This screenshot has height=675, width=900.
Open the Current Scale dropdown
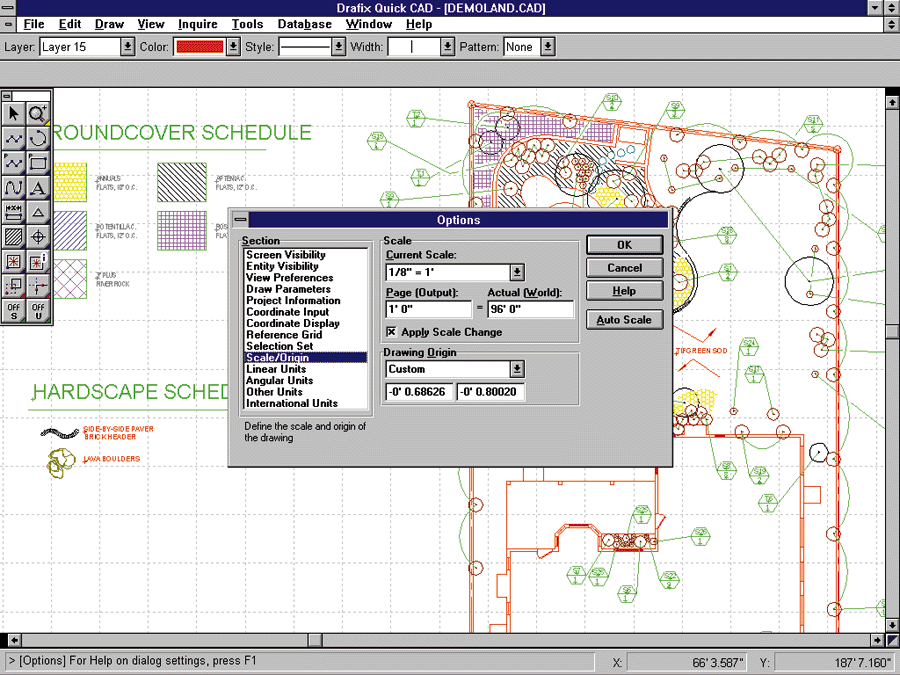[517, 272]
